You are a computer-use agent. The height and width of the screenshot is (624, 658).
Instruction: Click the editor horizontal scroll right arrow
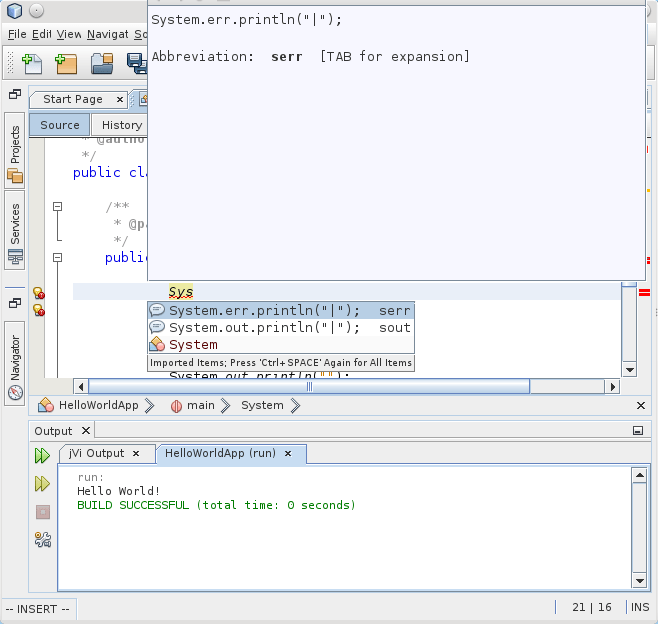pos(612,386)
